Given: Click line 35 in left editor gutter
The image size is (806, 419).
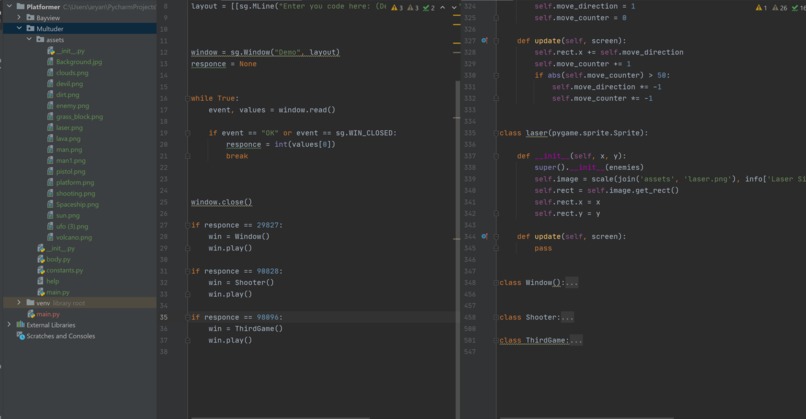Looking at the screenshot, I should tap(163, 317).
